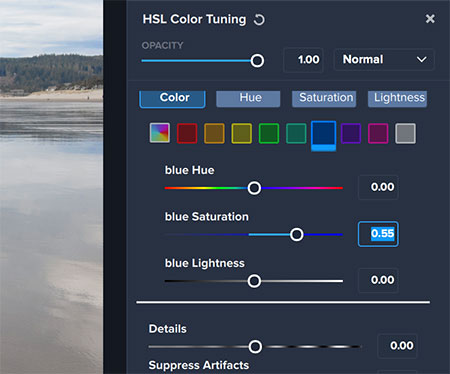Select the aqua teal color swatch
The width and height of the screenshot is (450, 374).
click(296, 133)
